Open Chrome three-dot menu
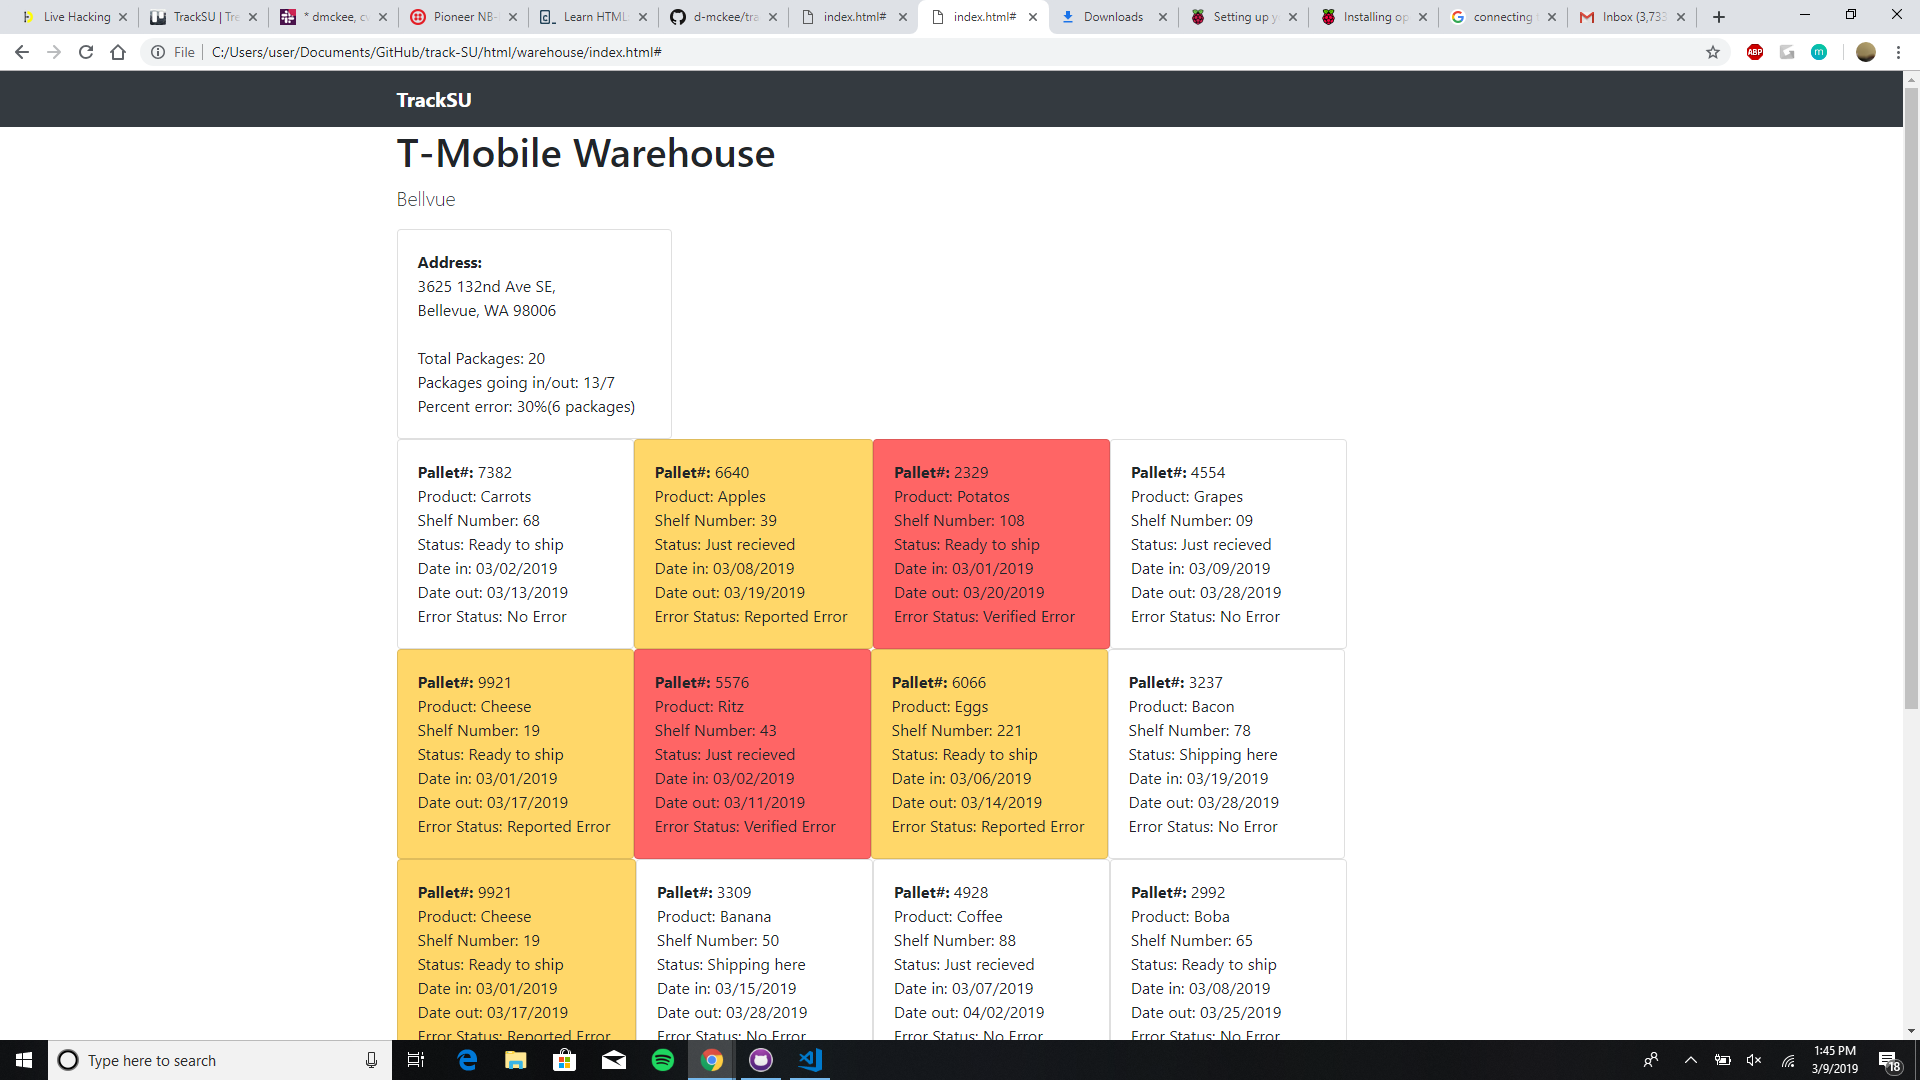The image size is (1920, 1080). point(1898,52)
